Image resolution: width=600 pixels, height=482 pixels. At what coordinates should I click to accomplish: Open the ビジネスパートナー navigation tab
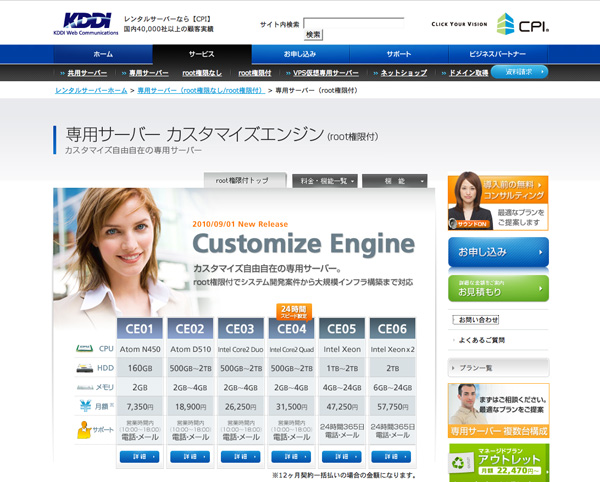498,54
